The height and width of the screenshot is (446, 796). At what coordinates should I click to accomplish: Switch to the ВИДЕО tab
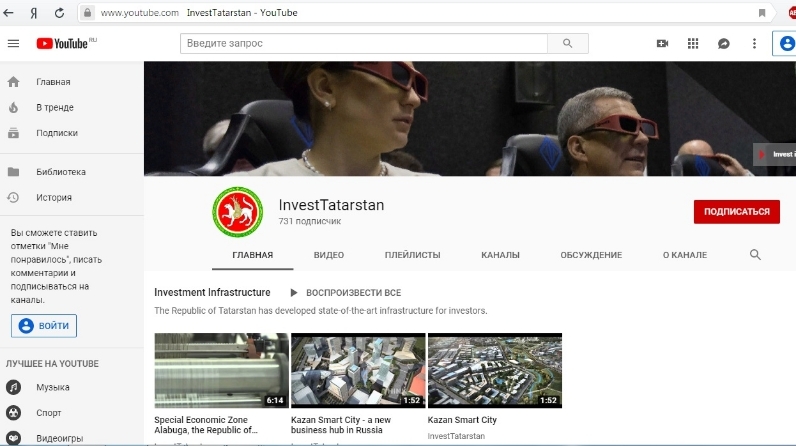tap(328, 255)
